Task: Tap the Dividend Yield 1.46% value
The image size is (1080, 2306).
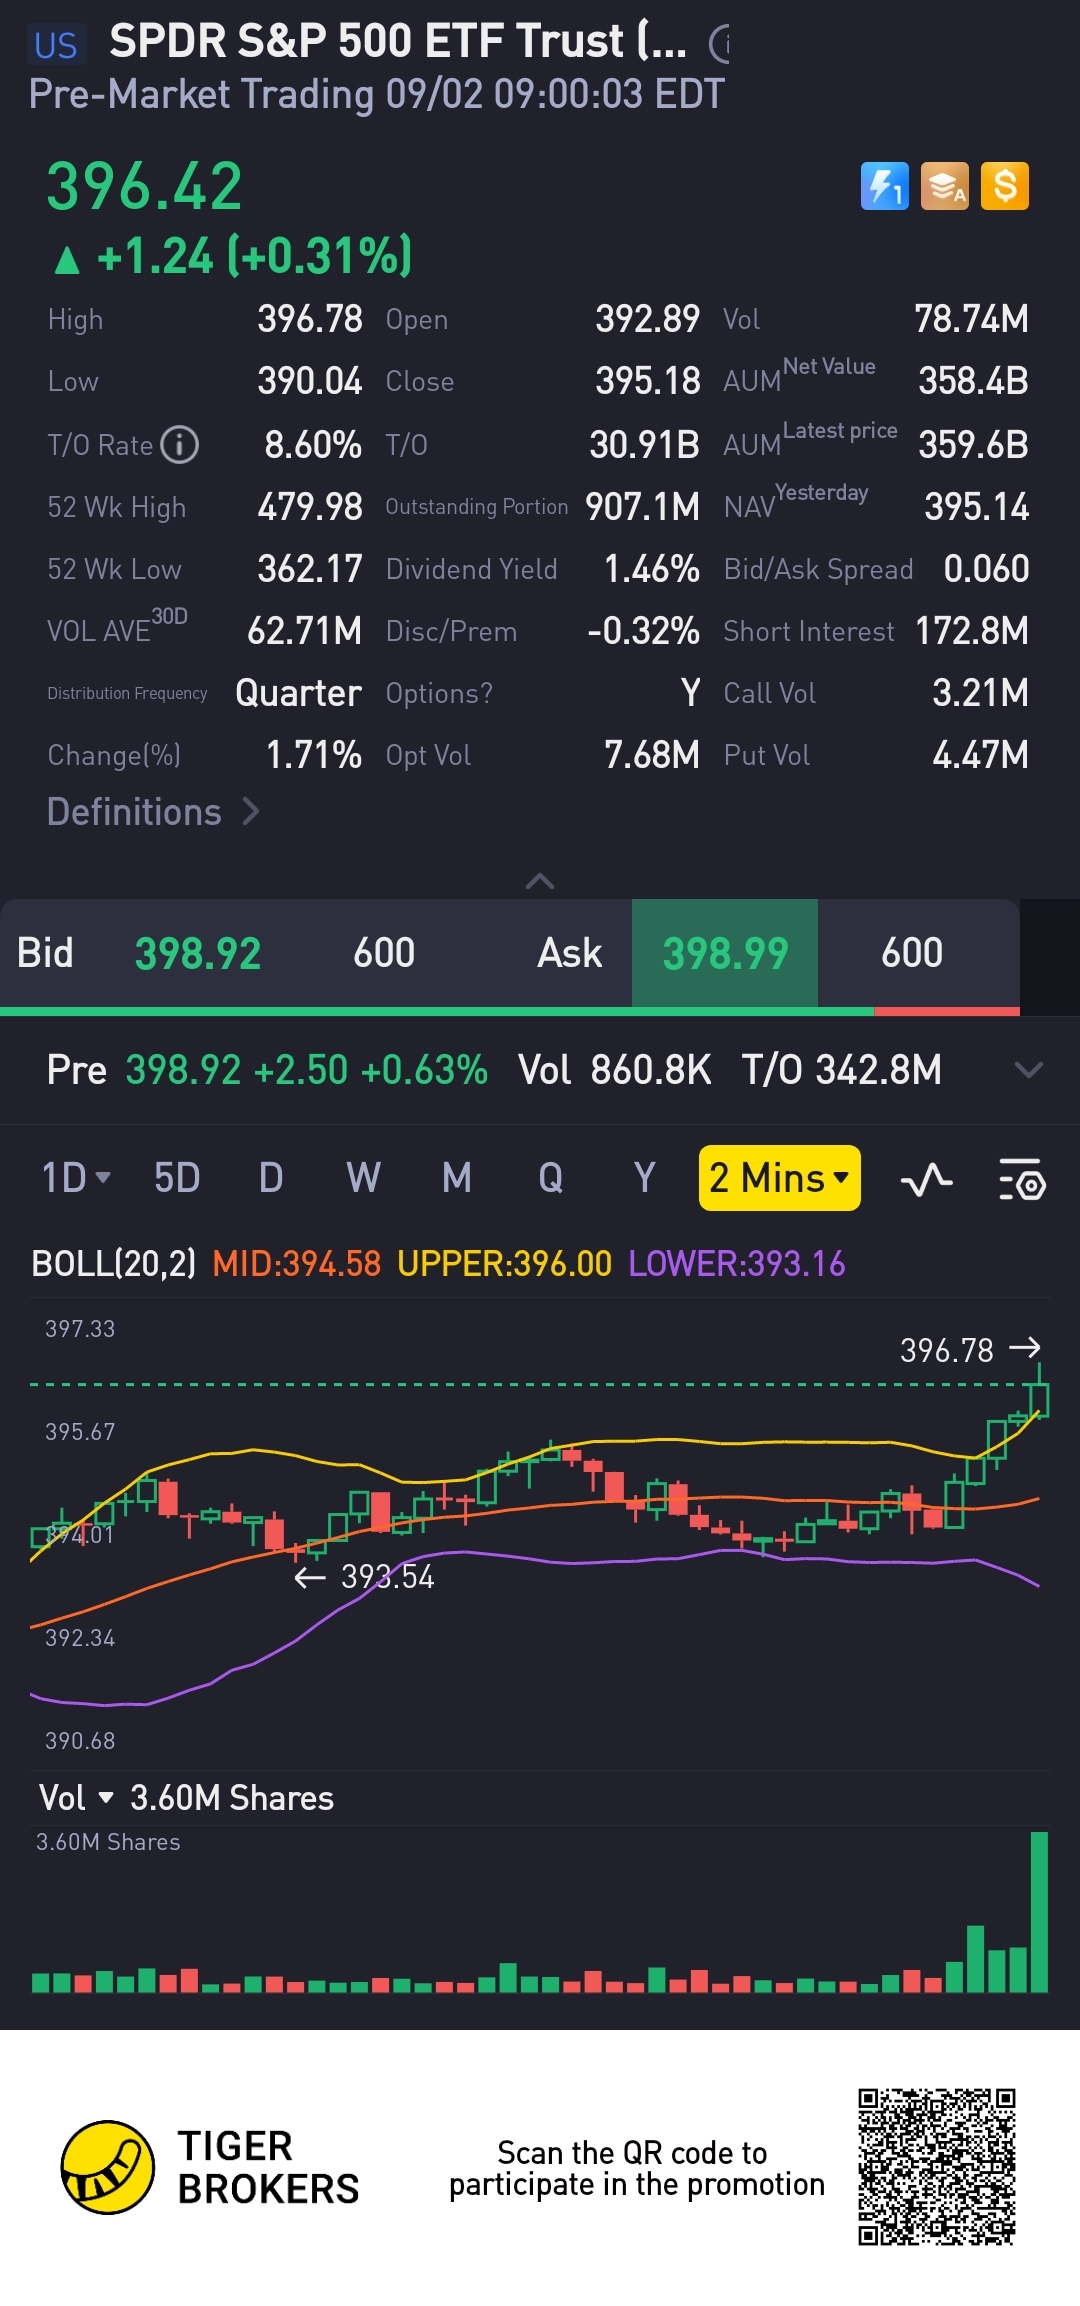Action: [652, 569]
